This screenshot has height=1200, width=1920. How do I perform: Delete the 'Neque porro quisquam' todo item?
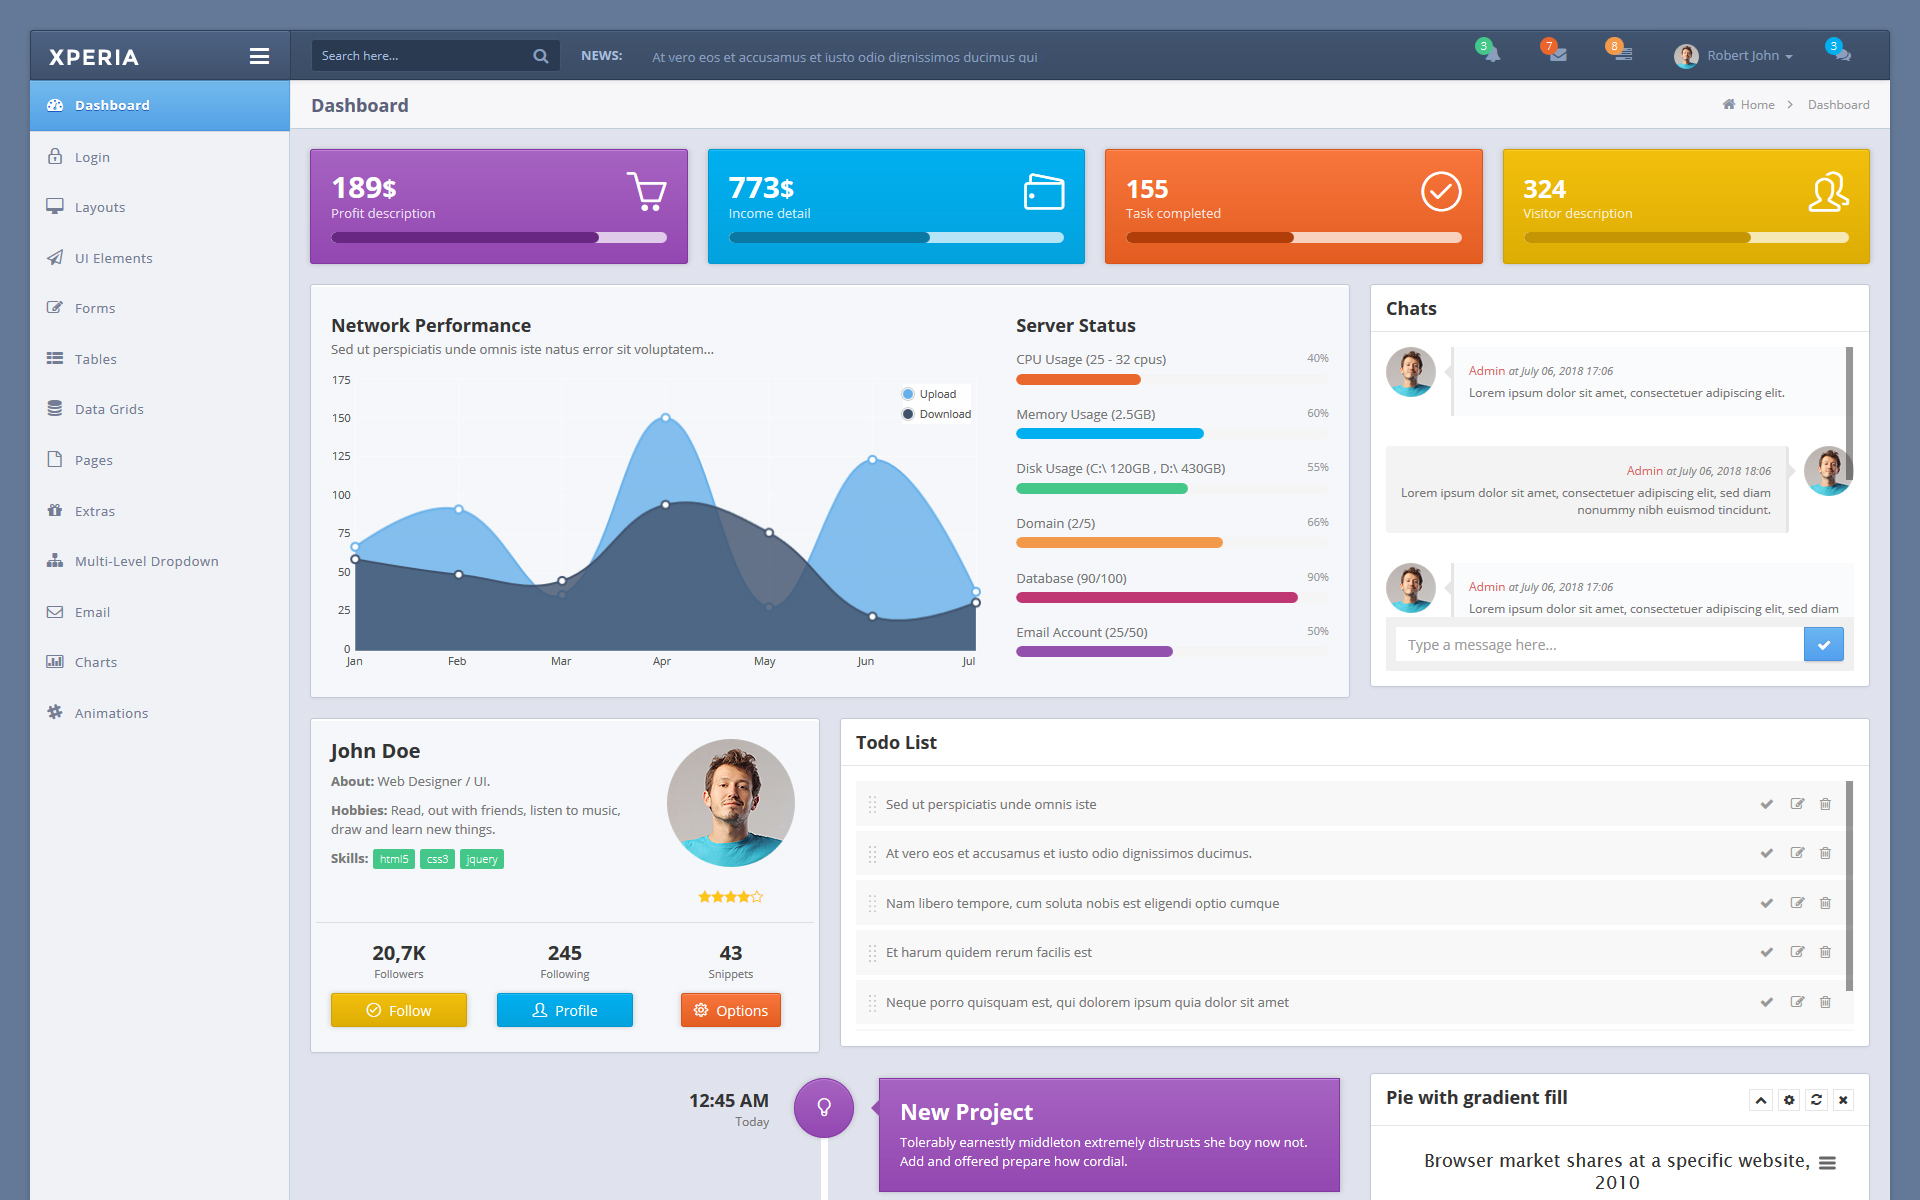pos(1825,1002)
